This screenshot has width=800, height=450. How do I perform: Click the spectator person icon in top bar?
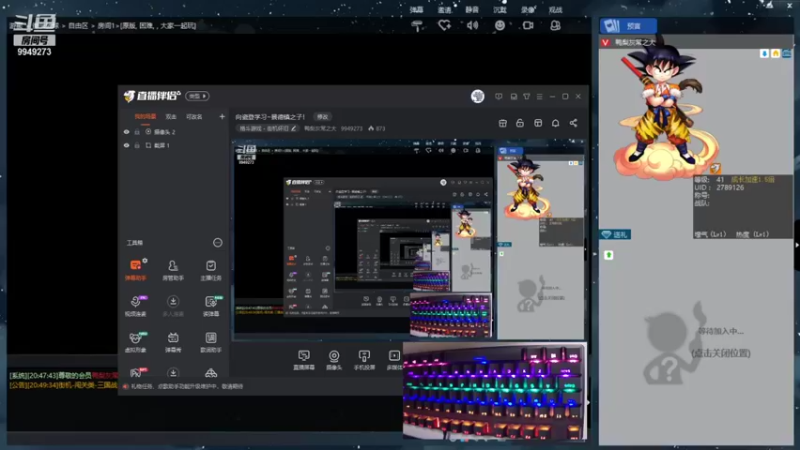coord(556,25)
